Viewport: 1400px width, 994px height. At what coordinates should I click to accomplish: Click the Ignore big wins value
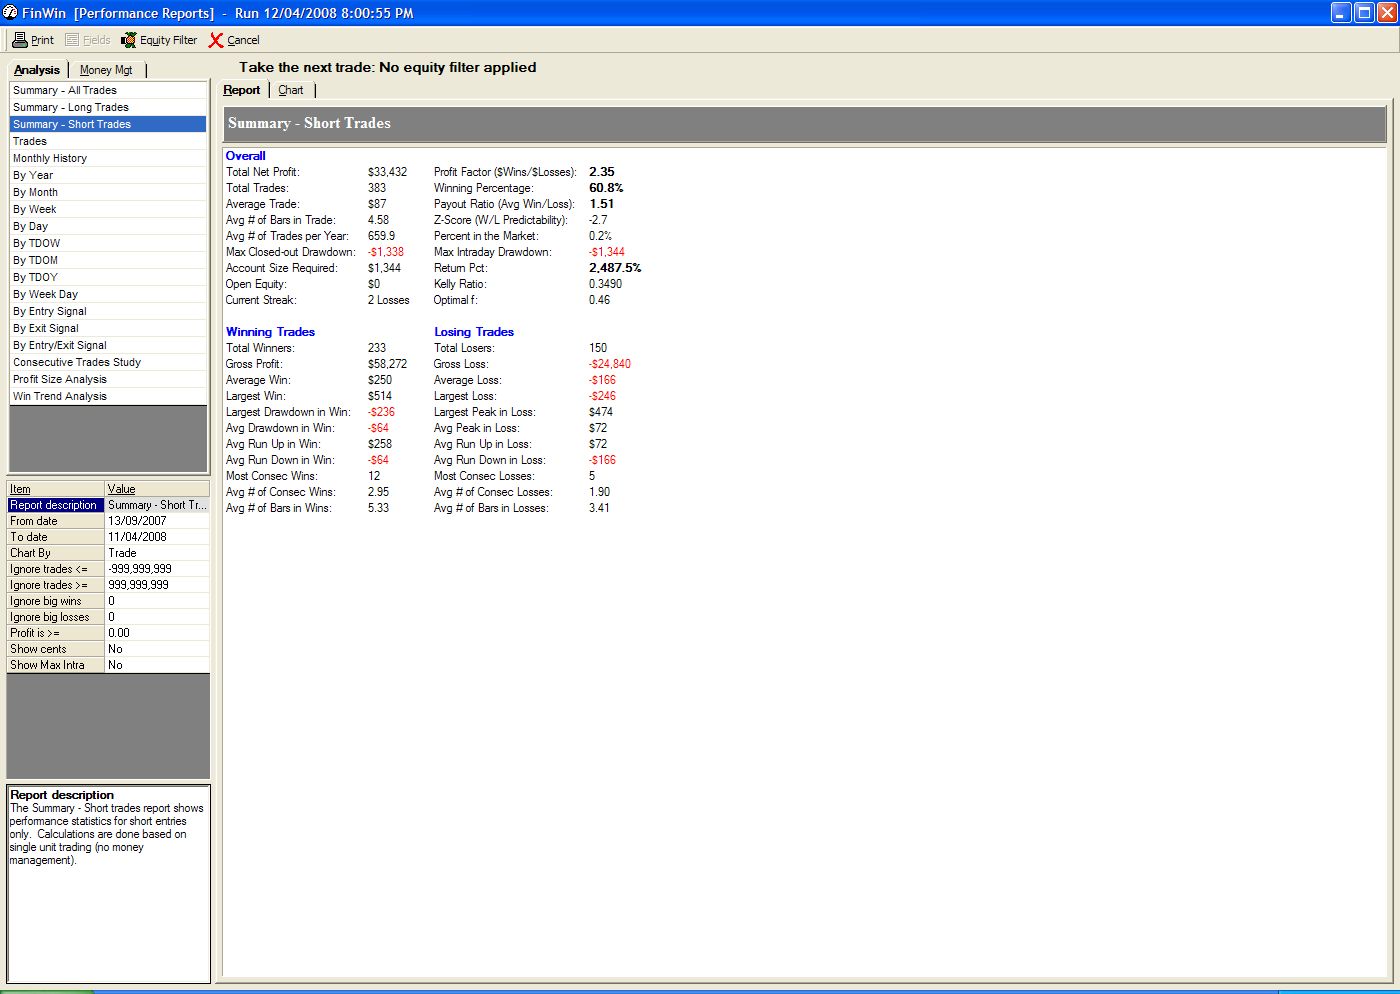tap(156, 601)
